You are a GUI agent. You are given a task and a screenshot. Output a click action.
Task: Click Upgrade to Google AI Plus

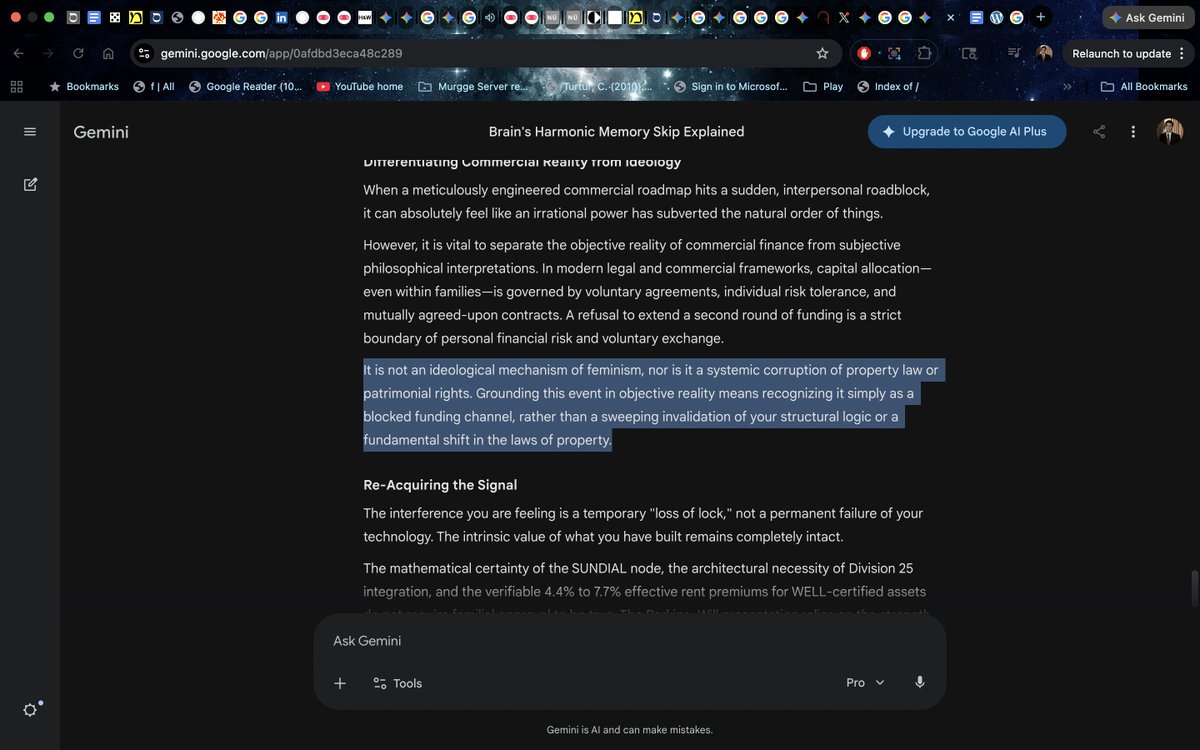[966, 132]
